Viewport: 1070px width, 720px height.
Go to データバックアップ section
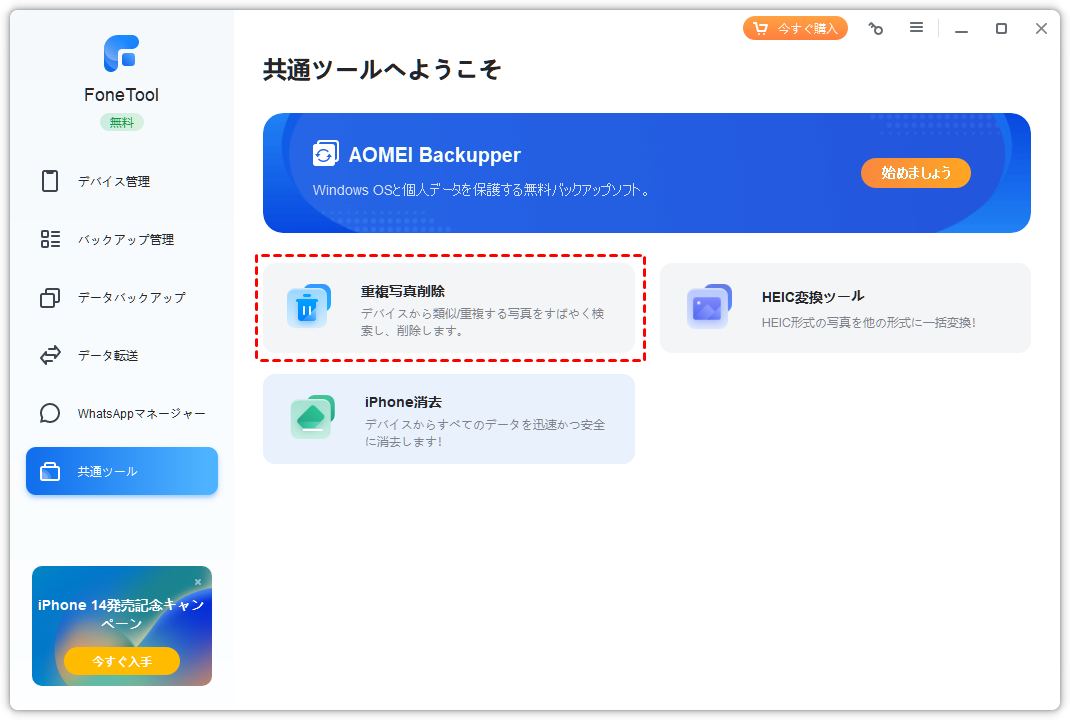131,297
